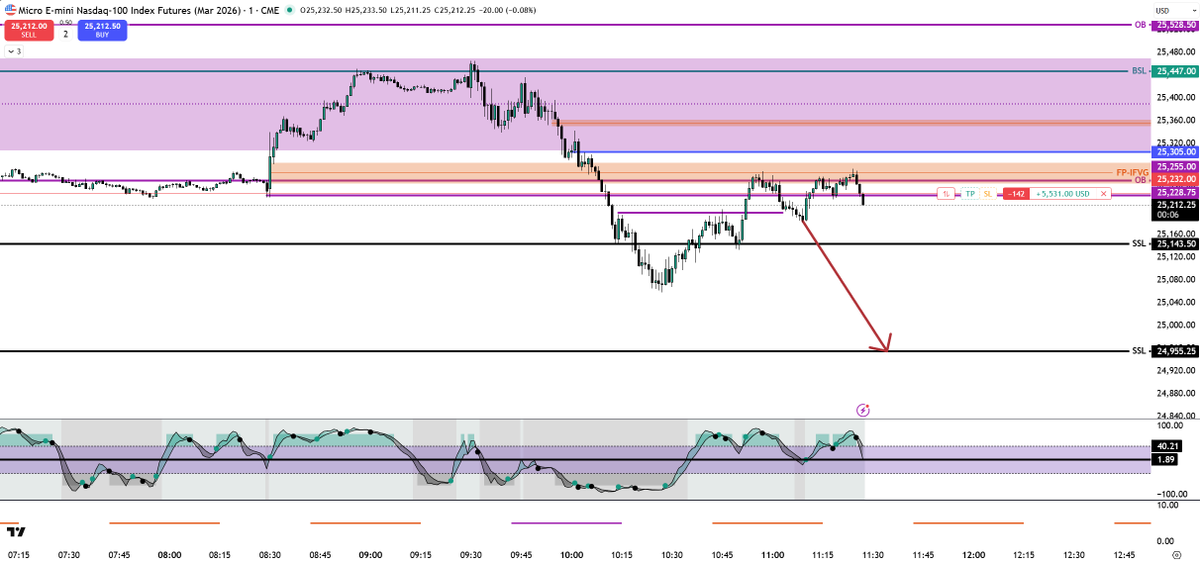Click the 25,228.75 position price label
1200x564 pixels.
click(x=1174, y=192)
